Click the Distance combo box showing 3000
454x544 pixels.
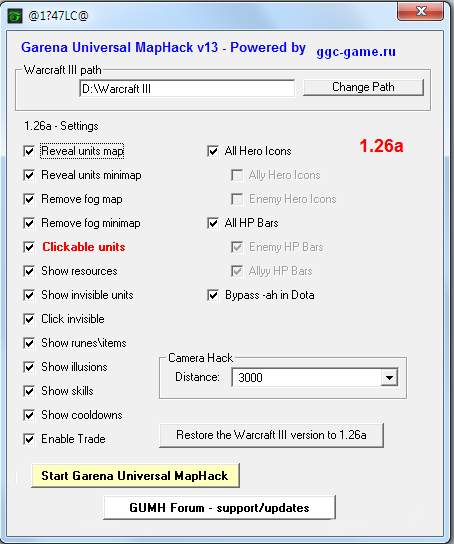tap(315, 377)
